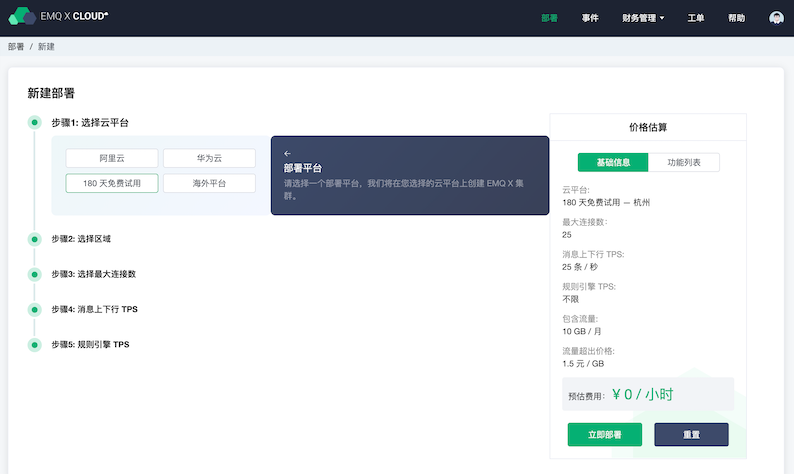Select the 180 天免费试用 option
This screenshot has height=474, width=794.
(112, 183)
